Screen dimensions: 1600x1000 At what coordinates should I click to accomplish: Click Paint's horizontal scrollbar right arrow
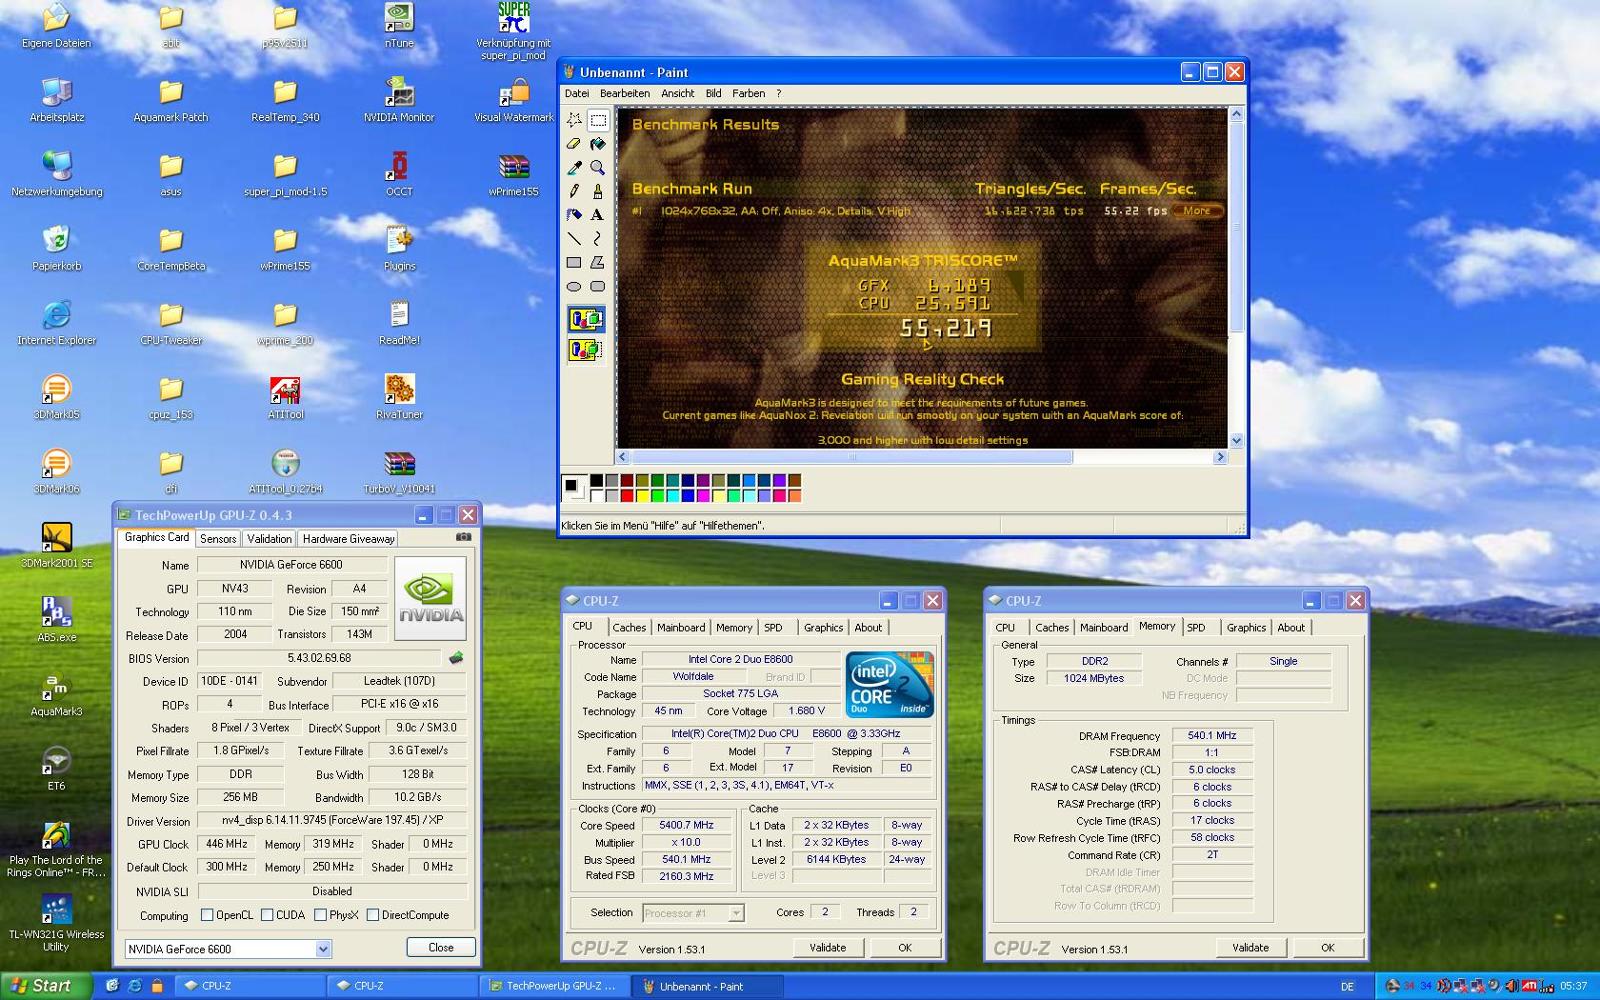(1220, 457)
